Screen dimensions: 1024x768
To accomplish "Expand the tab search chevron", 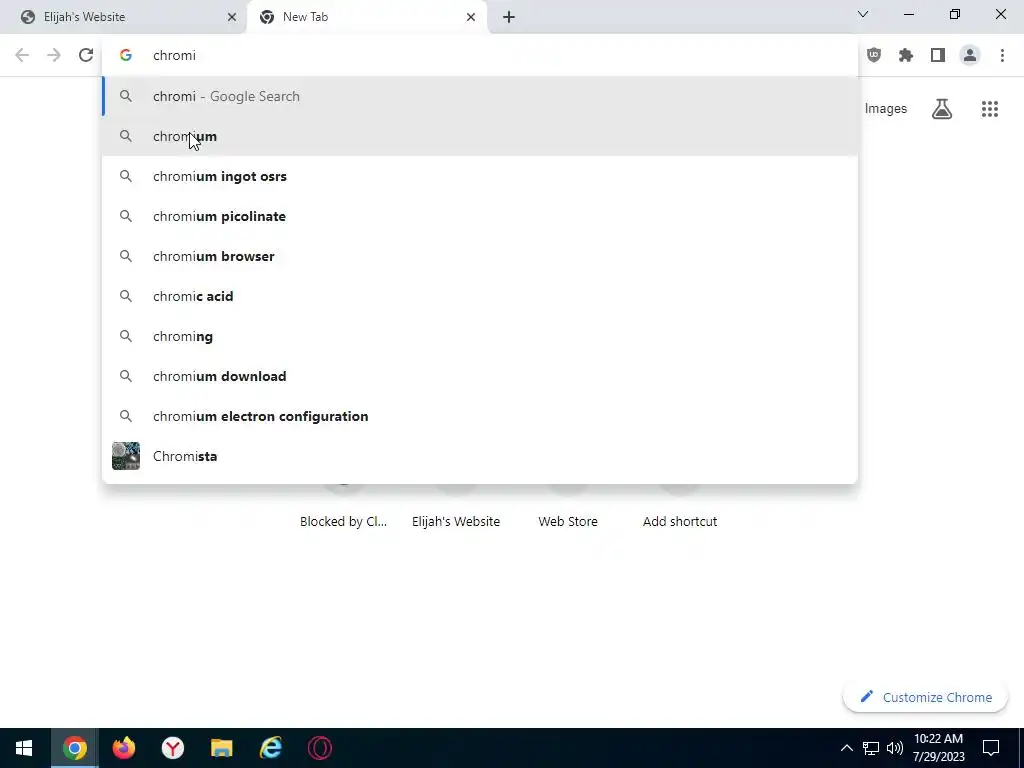I will [863, 14].
